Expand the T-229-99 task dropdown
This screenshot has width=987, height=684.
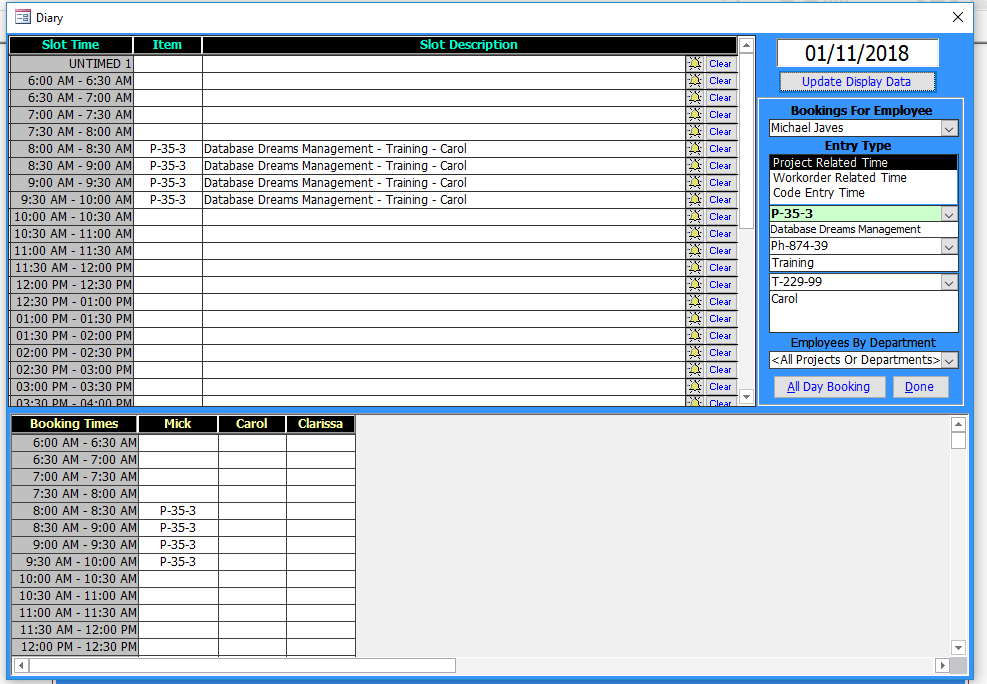click(x=949, y=283)
